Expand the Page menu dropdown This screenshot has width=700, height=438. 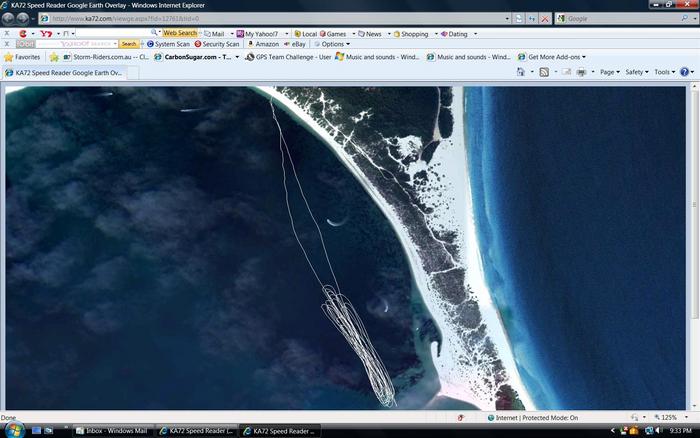pos(609,72)
